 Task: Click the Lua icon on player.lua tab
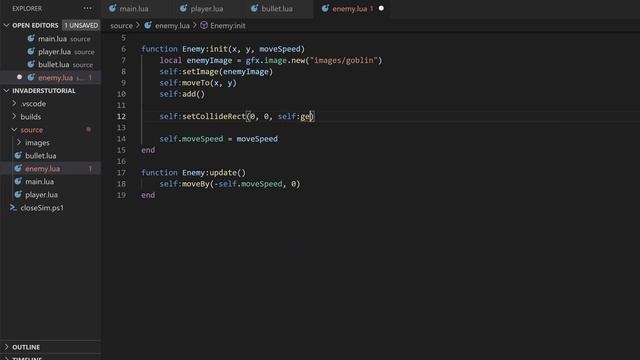(184, 8)
